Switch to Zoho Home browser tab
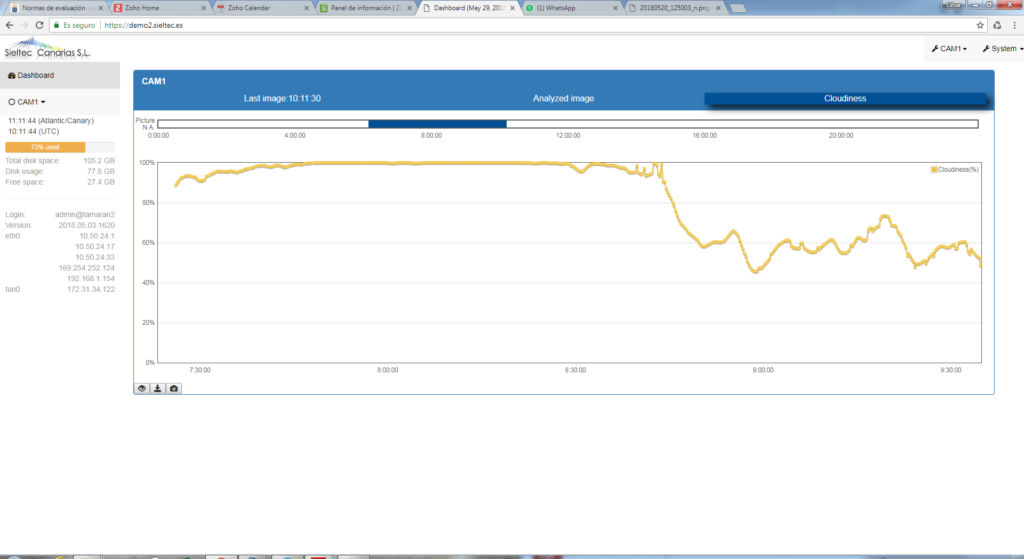The height and width of the screenshot is (559, 1024). click(x=158, y=8)
